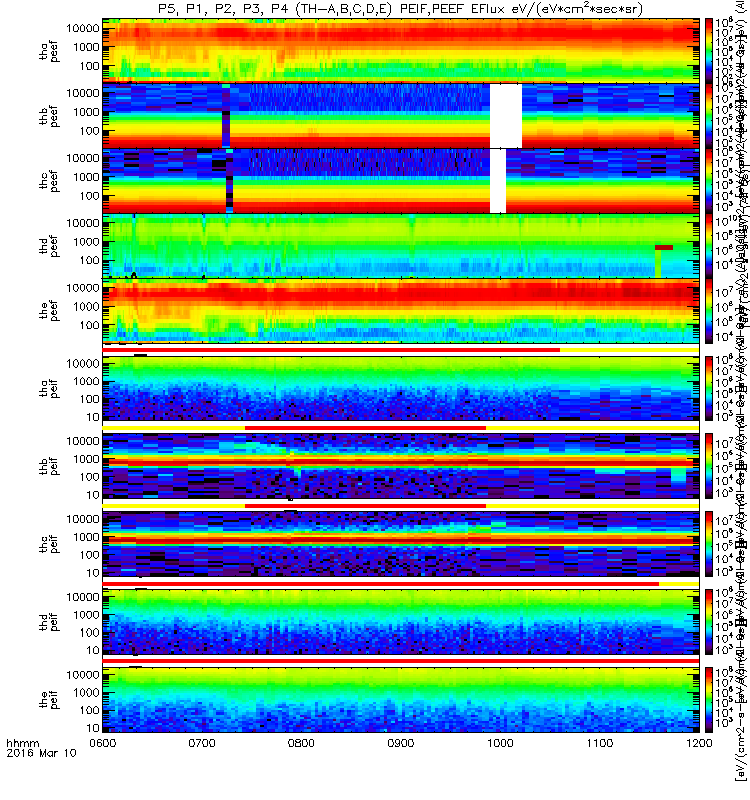This screenshot has height=800, width=750.
Task: Click the dark vertical stripe in thc peef
Action: [x=230, y=181]
